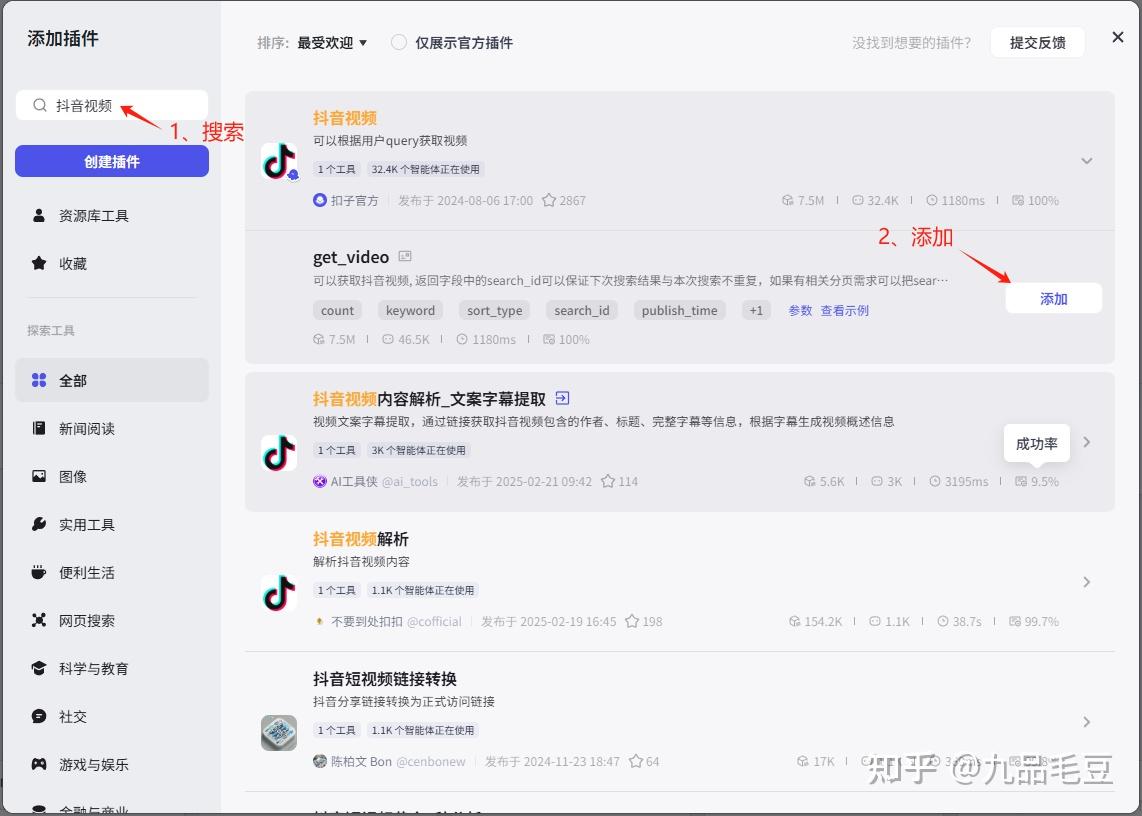Click the publish_time parameter tag
The image size is (1142, 816).
click(x=680, y=310)
